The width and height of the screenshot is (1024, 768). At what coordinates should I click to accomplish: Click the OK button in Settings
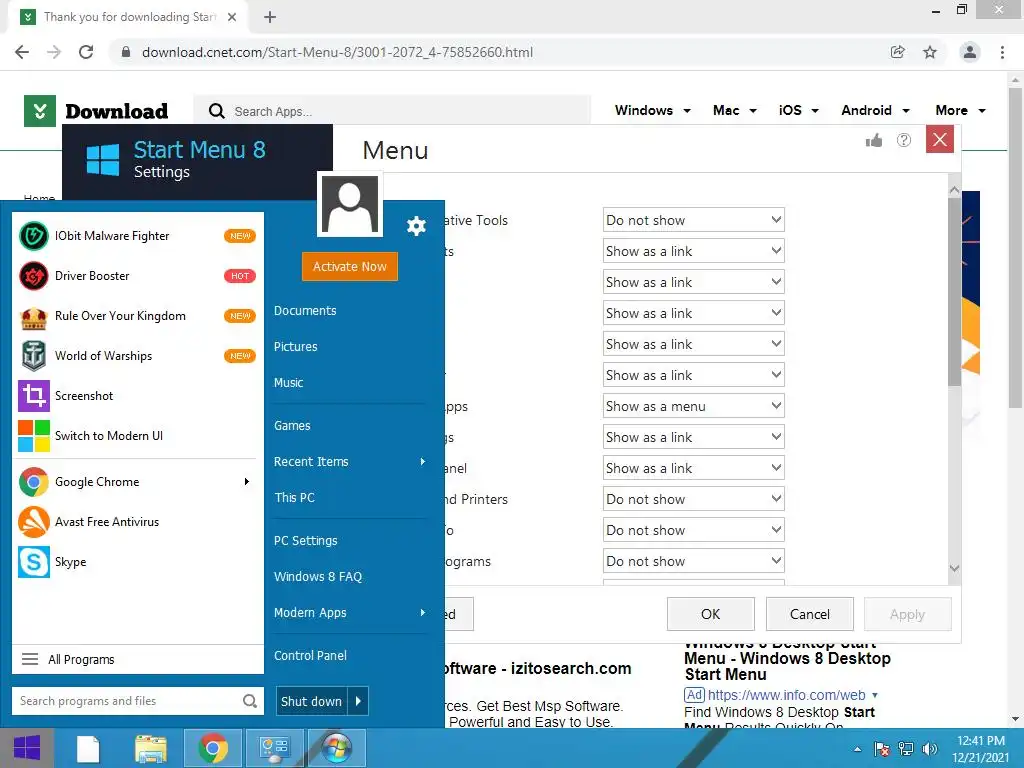[711, 614]
